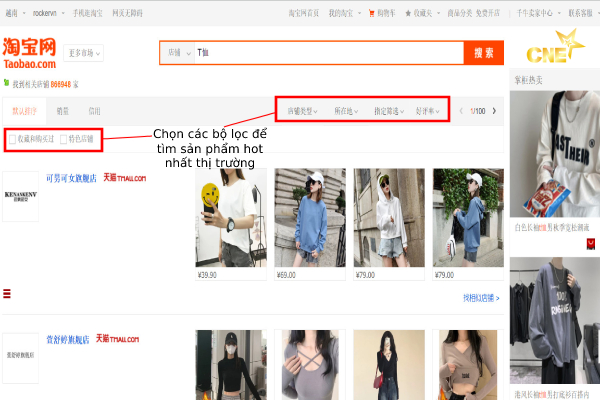Expand the 好评率 rating filter
The image size is (600, 400).
coord(427,111)
